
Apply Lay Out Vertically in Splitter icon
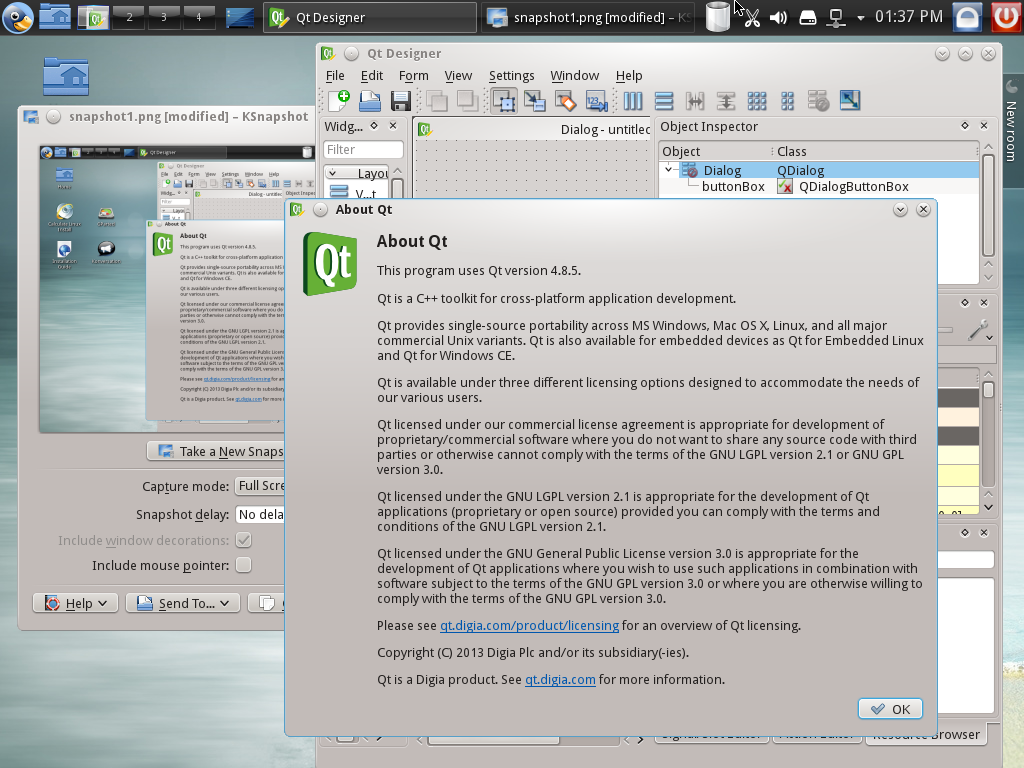tap(726, 101)
